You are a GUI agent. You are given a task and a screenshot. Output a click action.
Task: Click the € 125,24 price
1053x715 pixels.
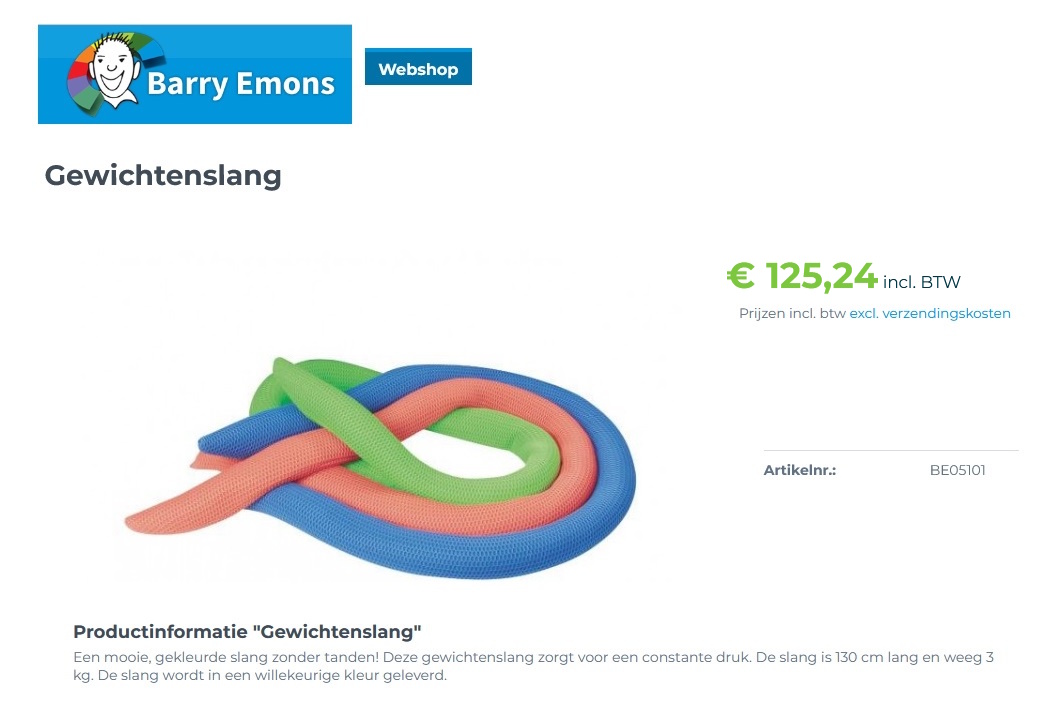[x=802, y=275]
